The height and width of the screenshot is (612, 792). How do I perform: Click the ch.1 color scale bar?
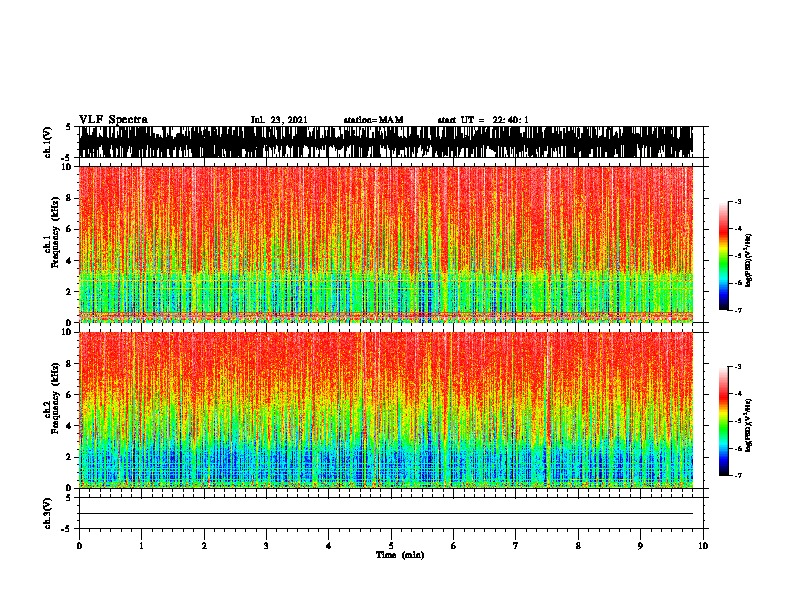click(x=724, y=256)
